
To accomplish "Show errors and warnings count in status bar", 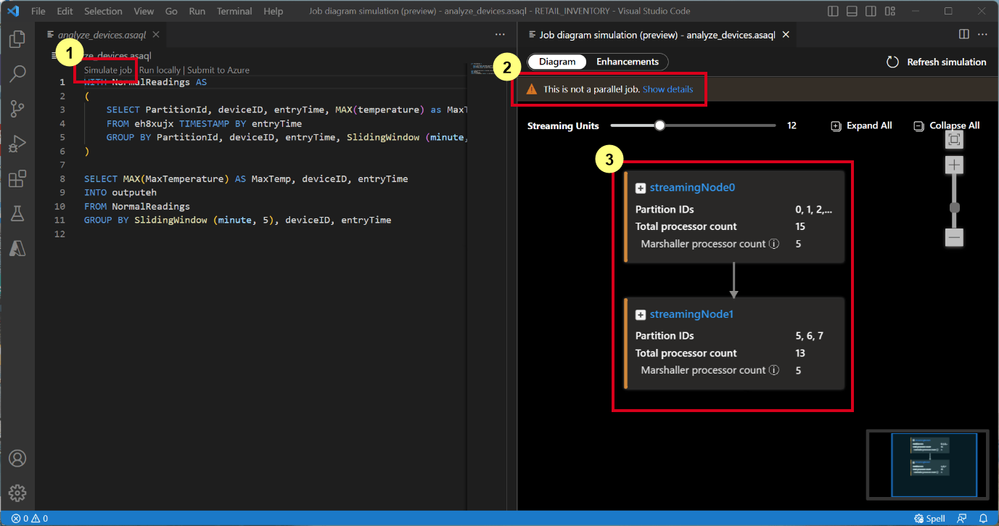I will point(29,518).
